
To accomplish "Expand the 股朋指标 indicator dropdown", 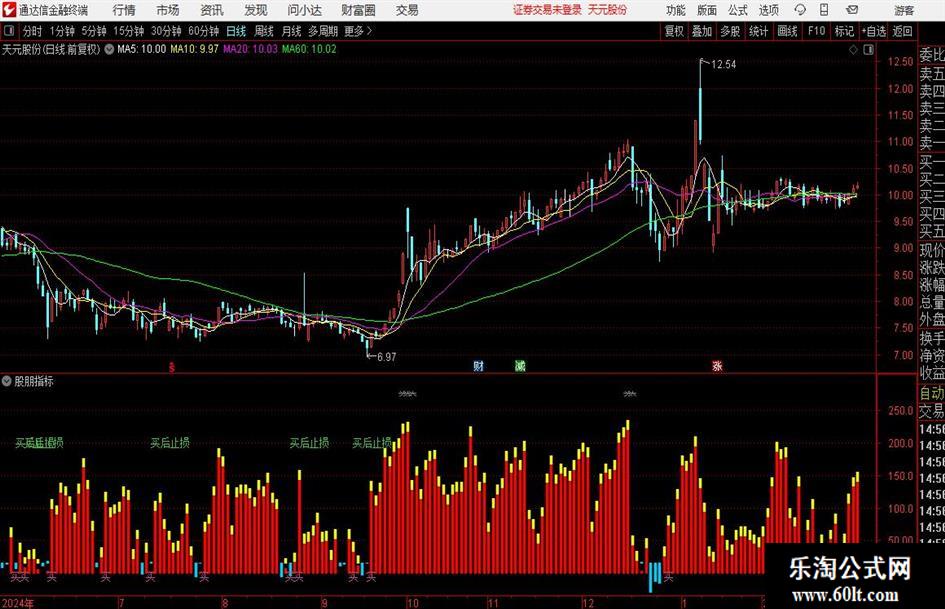I will tap(7, 381).
